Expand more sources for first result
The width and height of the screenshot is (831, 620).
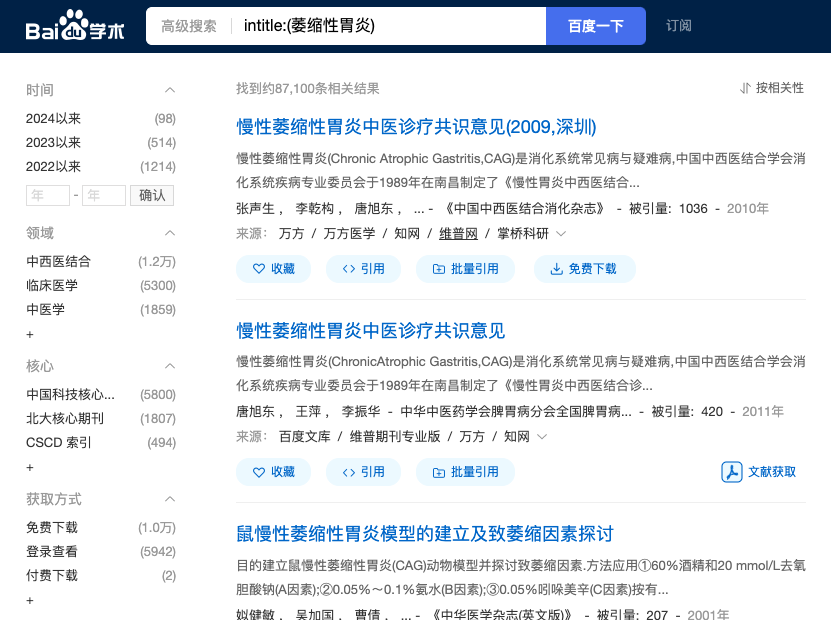point(561,234)
